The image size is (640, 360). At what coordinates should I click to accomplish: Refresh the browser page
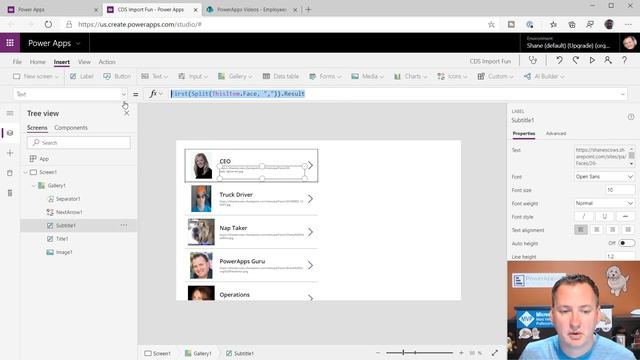click(x=48, y=24)
